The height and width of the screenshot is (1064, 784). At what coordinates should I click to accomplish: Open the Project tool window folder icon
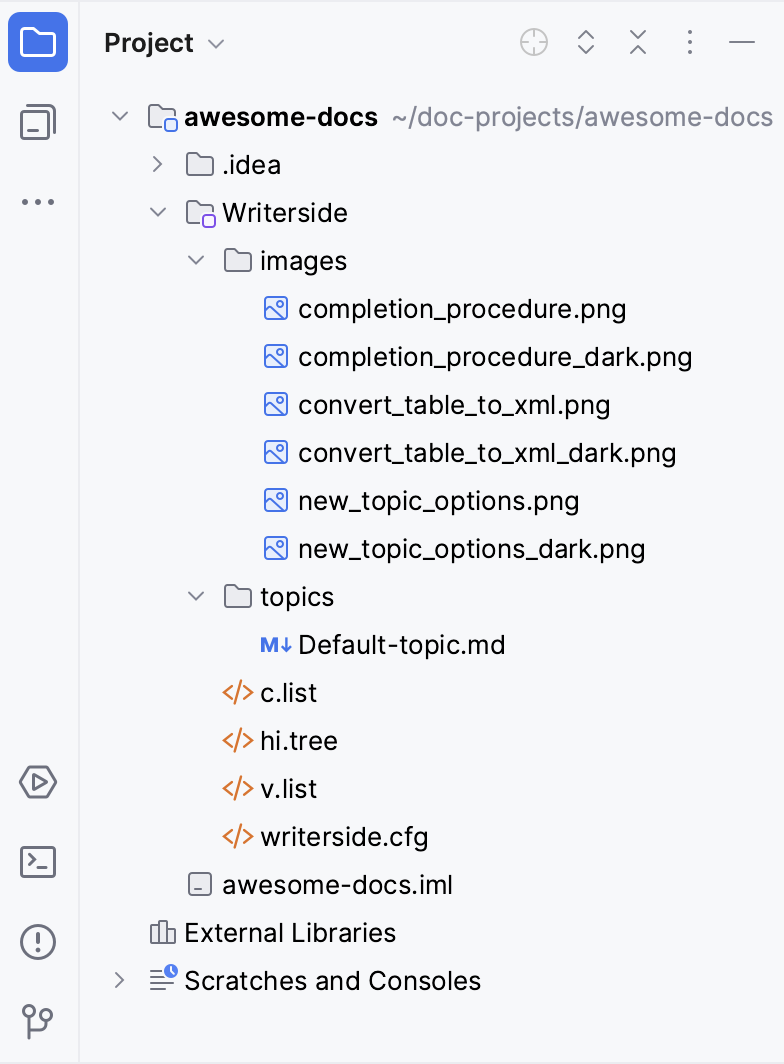click(38, 43)
